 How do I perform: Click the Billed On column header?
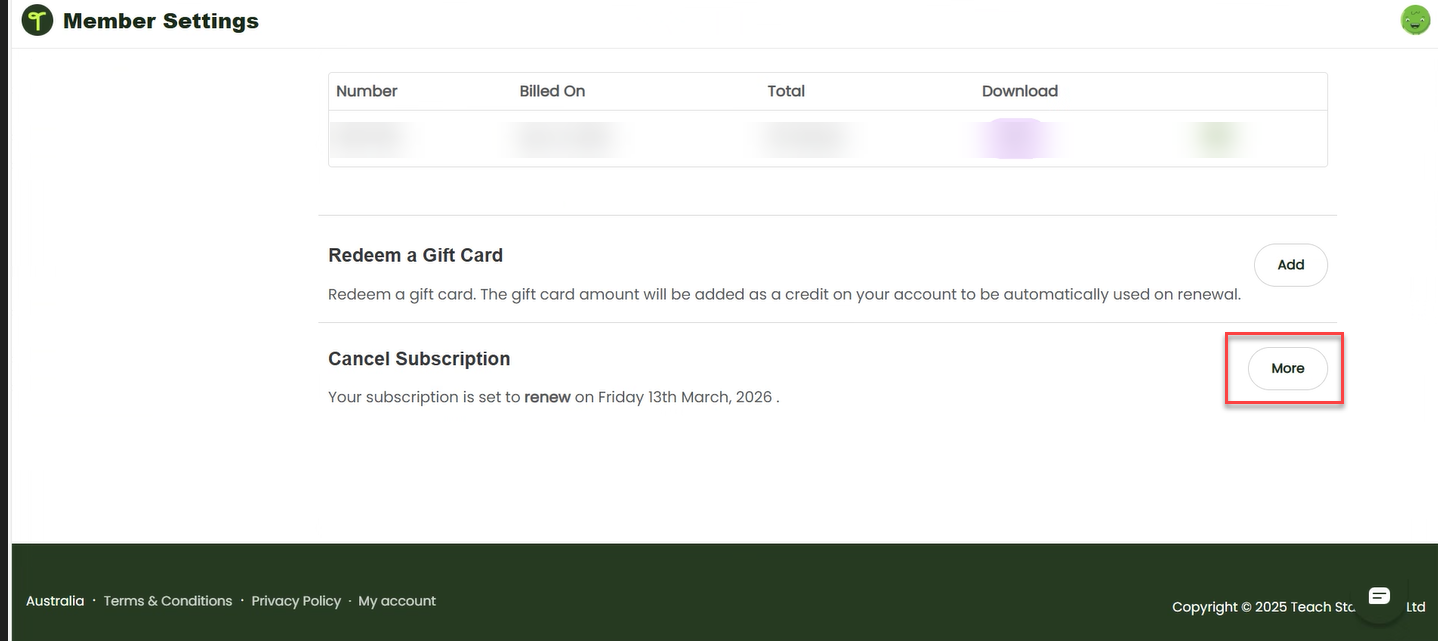[x=552, y=91]
